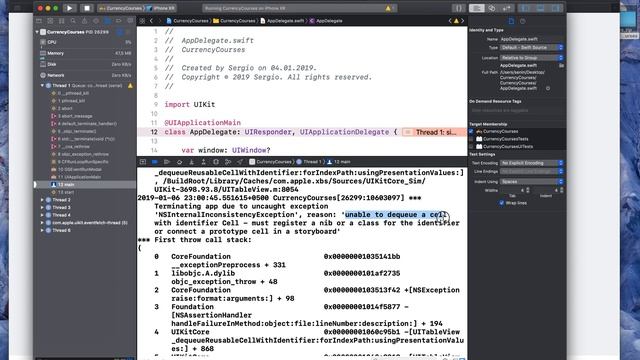The width and height of the screenshot is (640, 360).
Task: Select the standard editor button
Action: tap(476, 8)
